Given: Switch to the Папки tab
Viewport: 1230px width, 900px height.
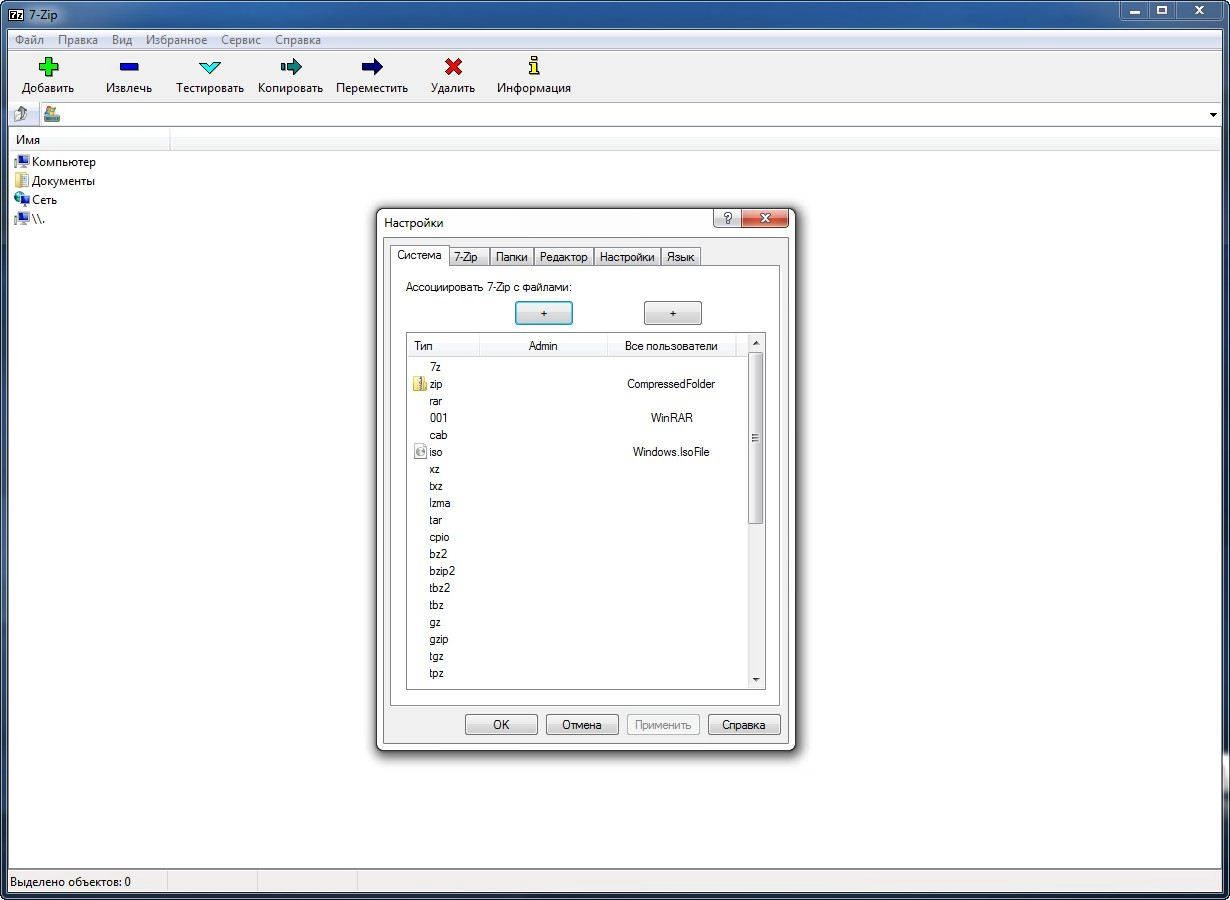Looking at the screenshot, I should point(511,257).
